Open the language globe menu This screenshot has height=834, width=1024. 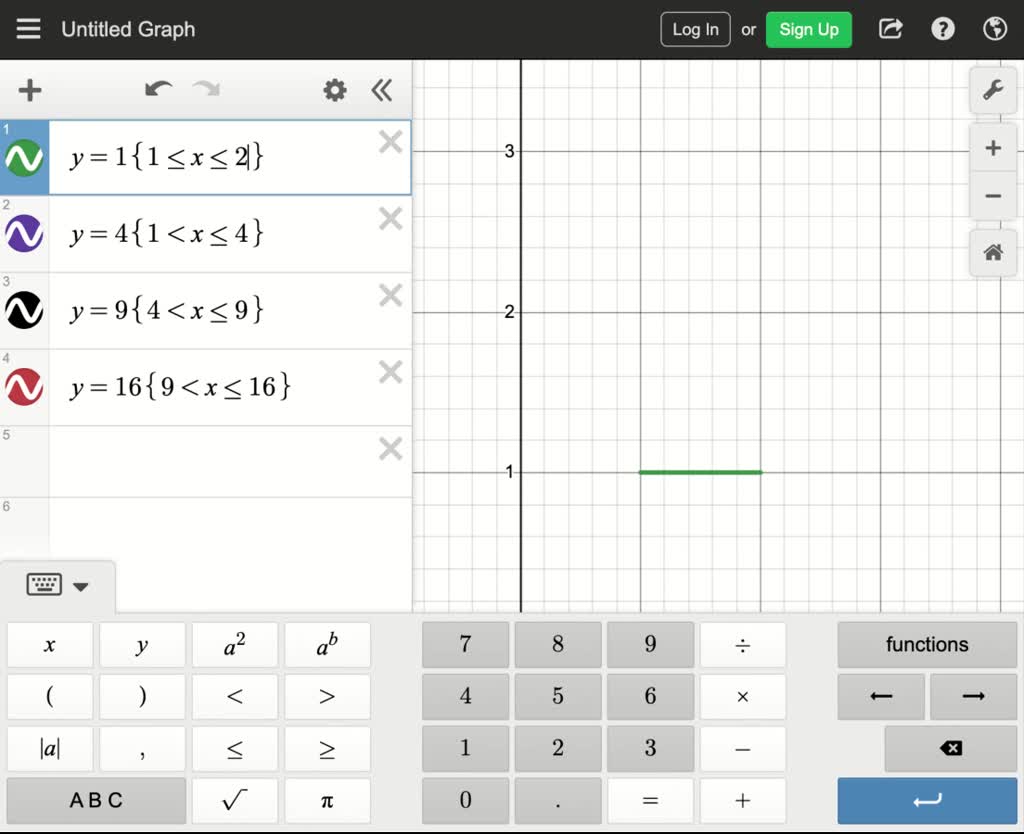[994, 29]
